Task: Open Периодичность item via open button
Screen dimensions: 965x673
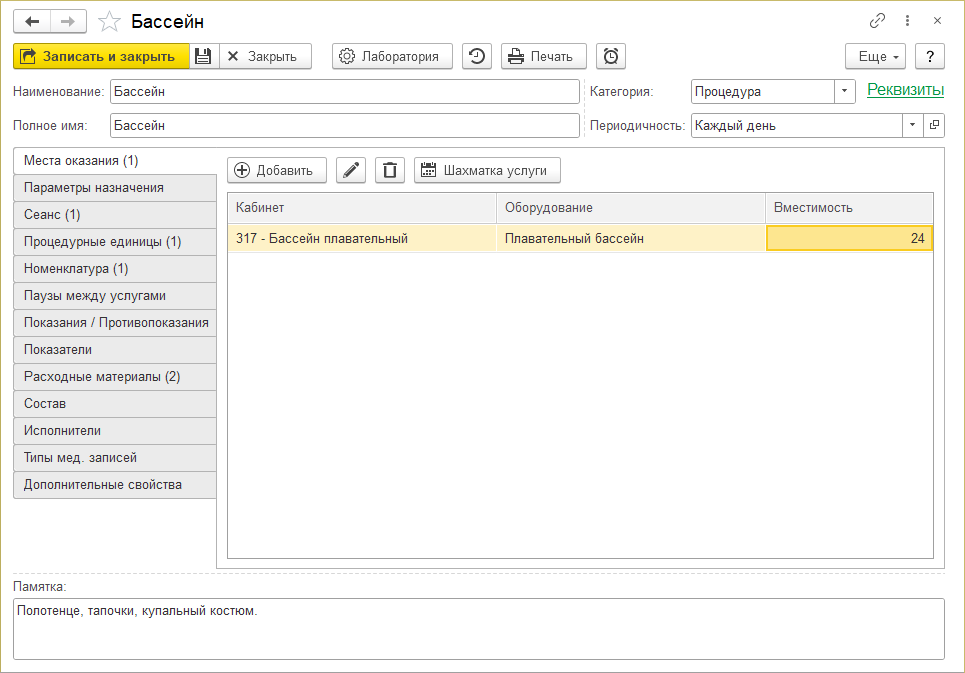Action: pos(934,126)
